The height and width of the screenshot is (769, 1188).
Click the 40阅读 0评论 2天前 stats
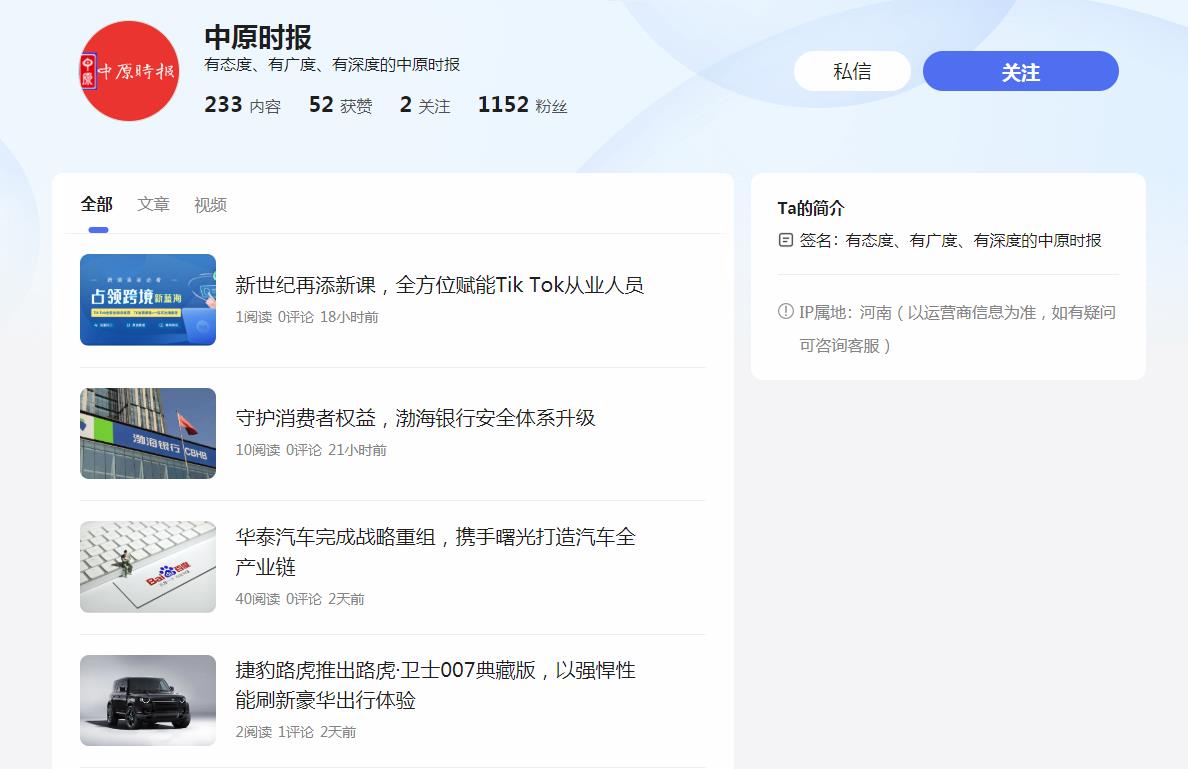[x=300, y=599]
